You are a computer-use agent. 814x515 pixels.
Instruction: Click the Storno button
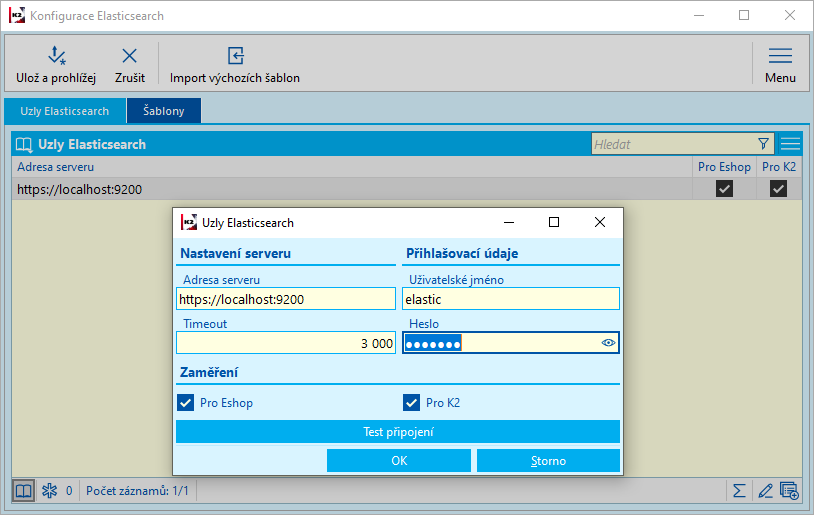(x=548, y=460)
